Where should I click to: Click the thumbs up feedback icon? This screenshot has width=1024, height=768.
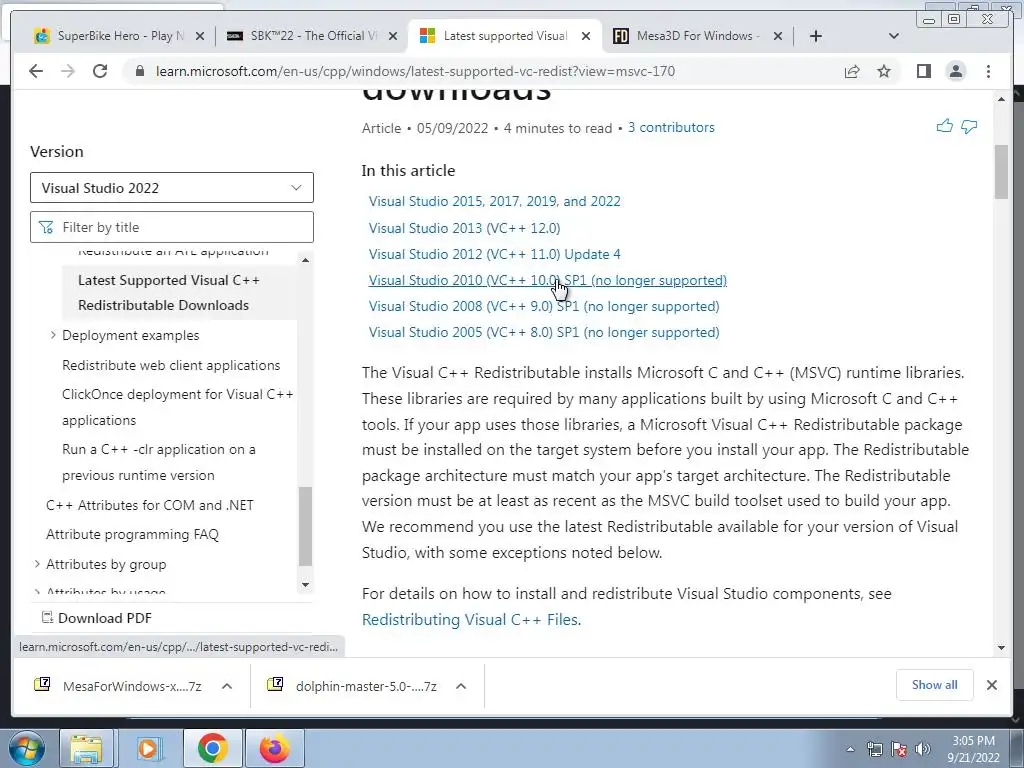[x=944, y=126]
